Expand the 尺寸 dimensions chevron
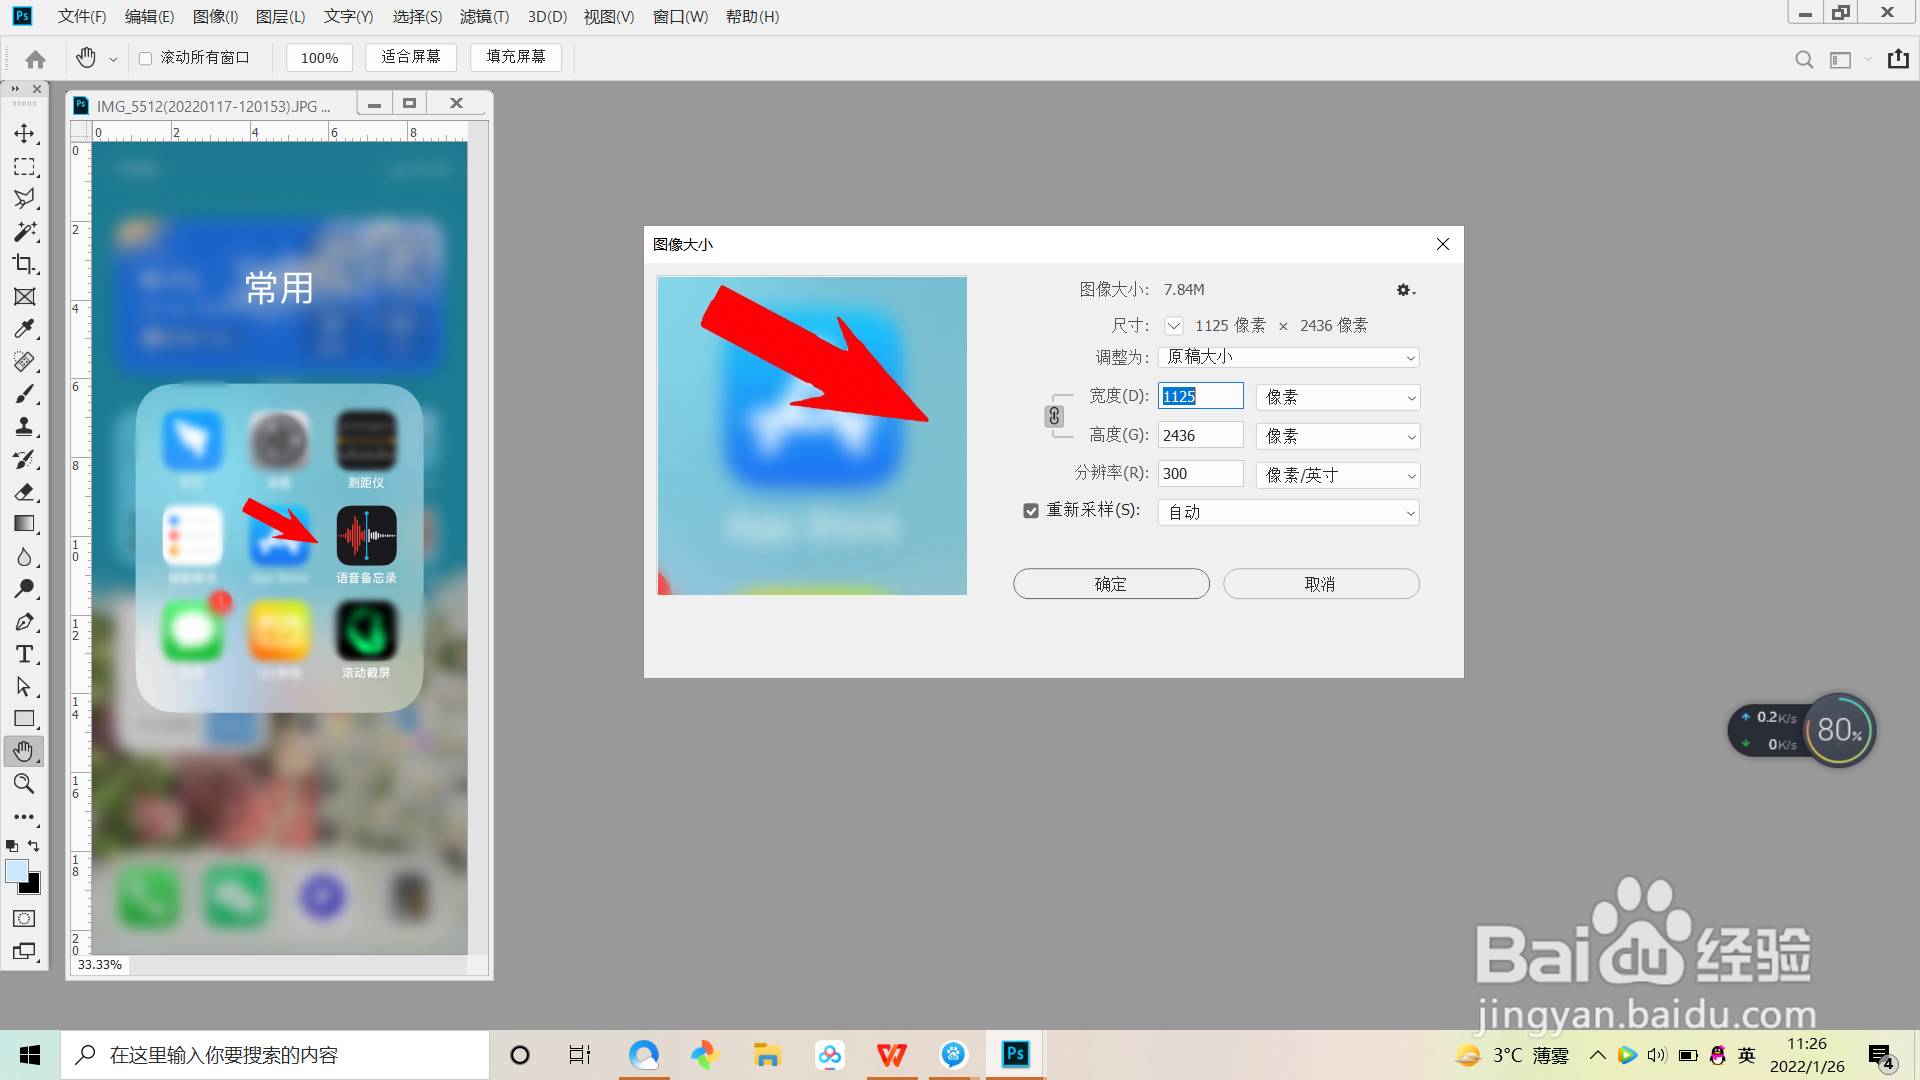 1173,325
